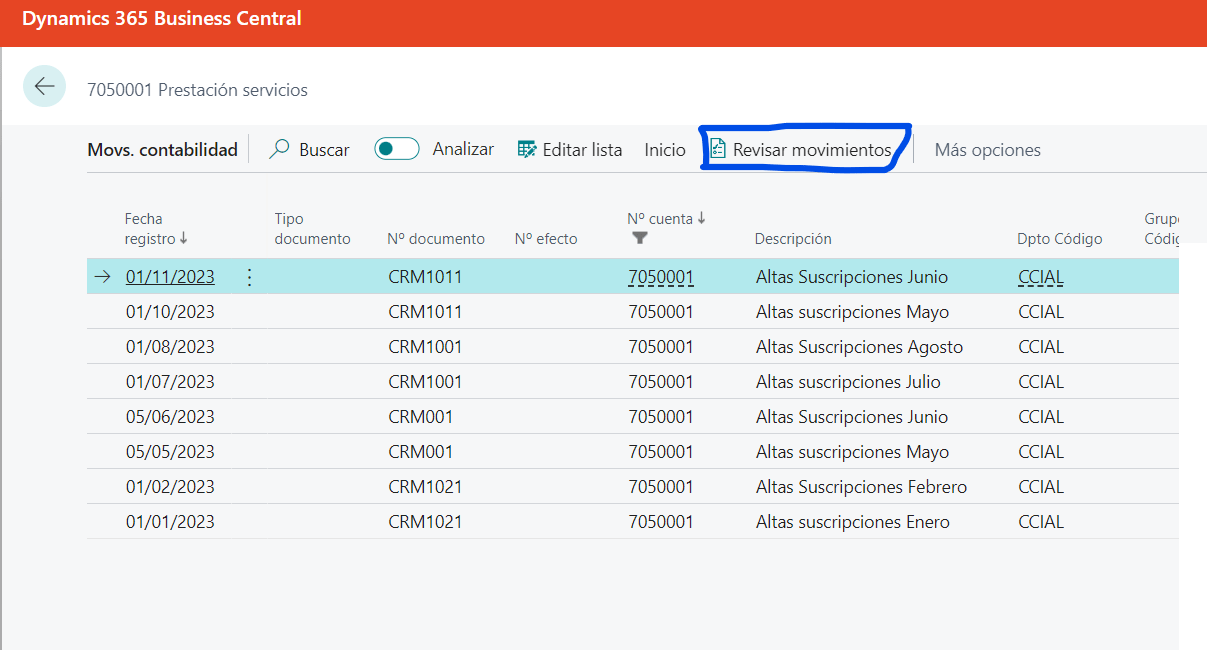Open the Inicio menu tab
The height and width of the screenshot is (650, 1207).
point(664,150)
